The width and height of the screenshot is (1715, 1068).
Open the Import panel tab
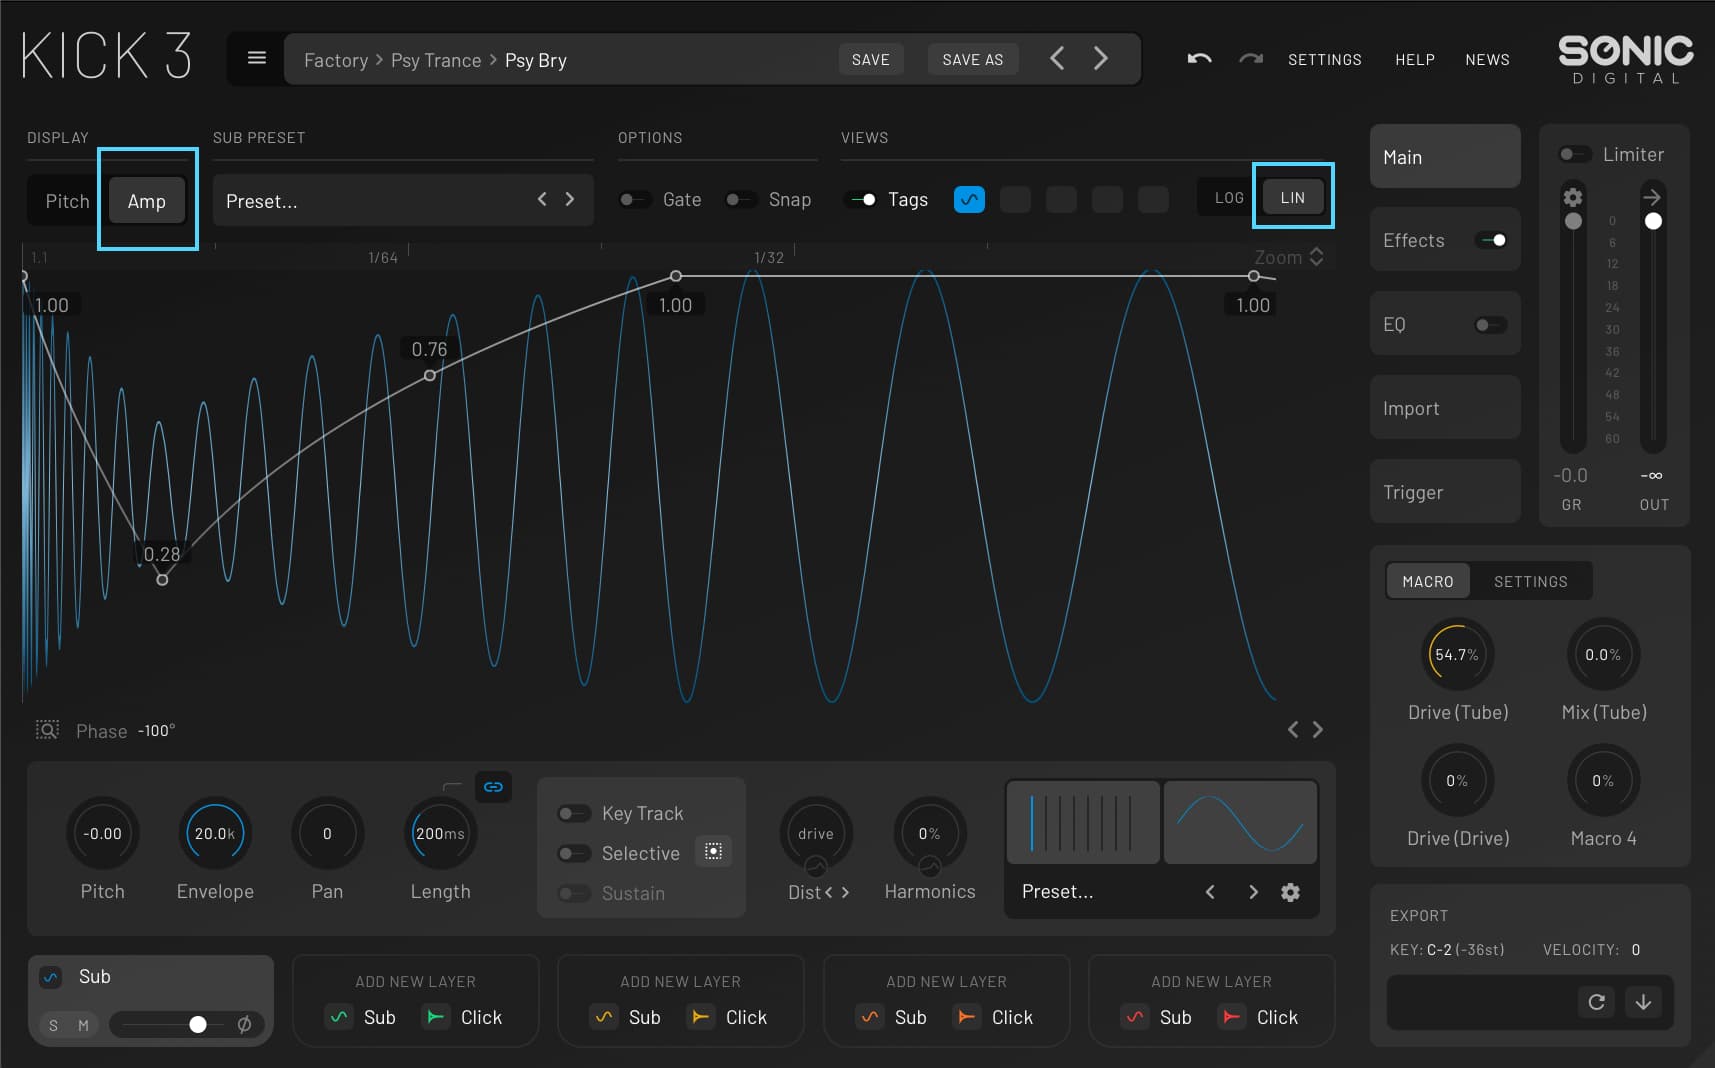click(x=1444, y=408)
